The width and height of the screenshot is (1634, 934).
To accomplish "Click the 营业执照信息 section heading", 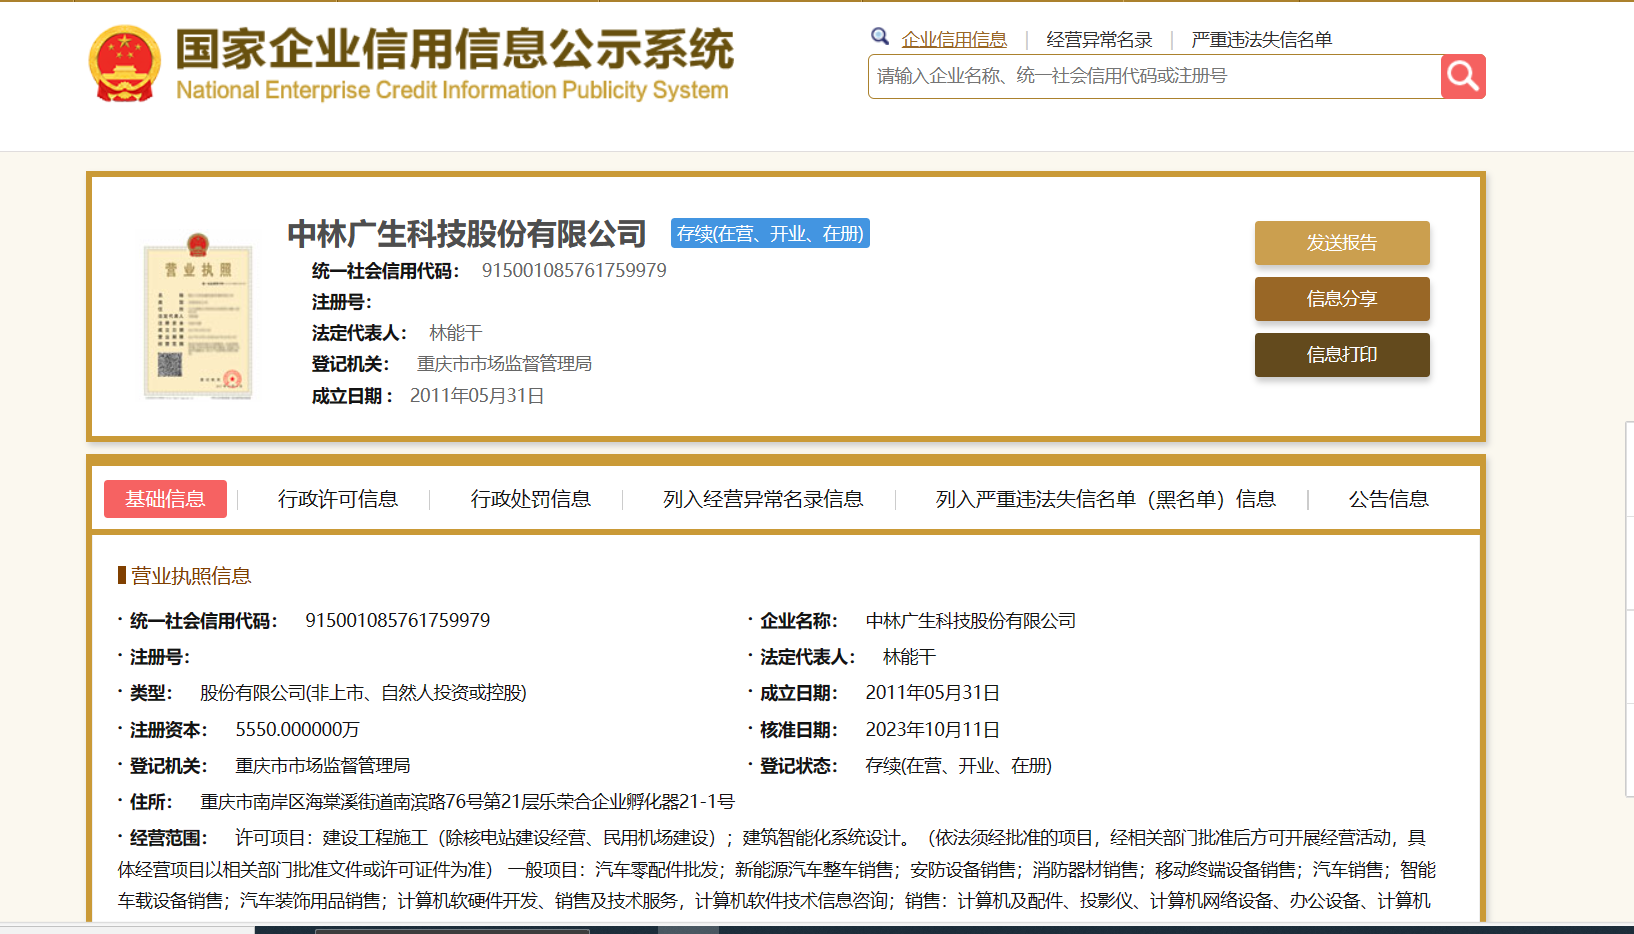I will pos(191,576).
